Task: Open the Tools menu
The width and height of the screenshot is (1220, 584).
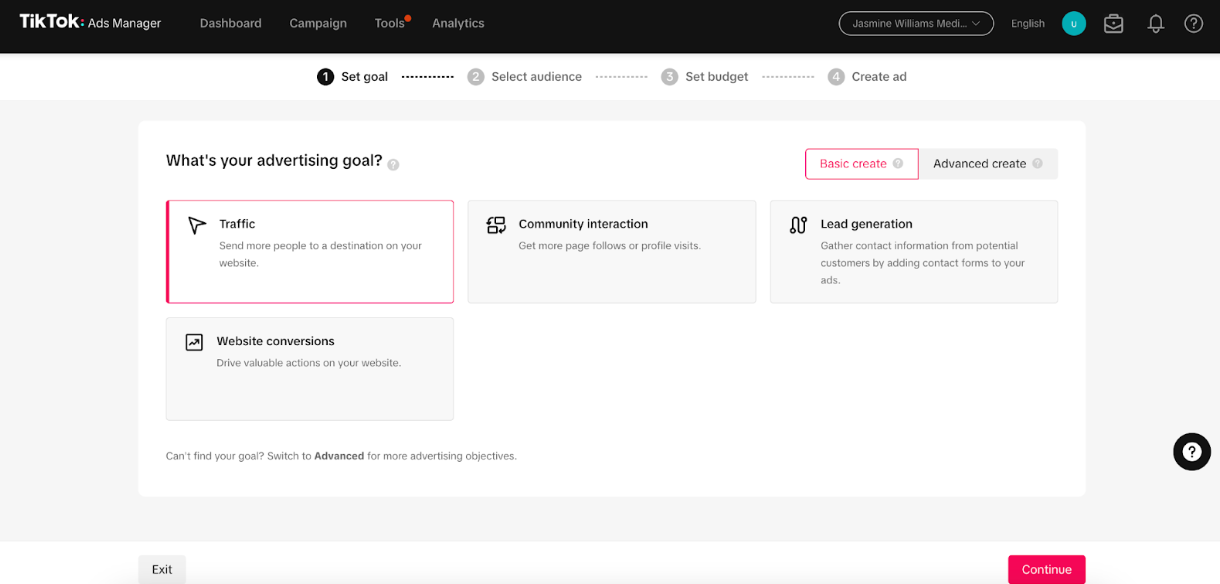Action: click(x=389, y=23)
